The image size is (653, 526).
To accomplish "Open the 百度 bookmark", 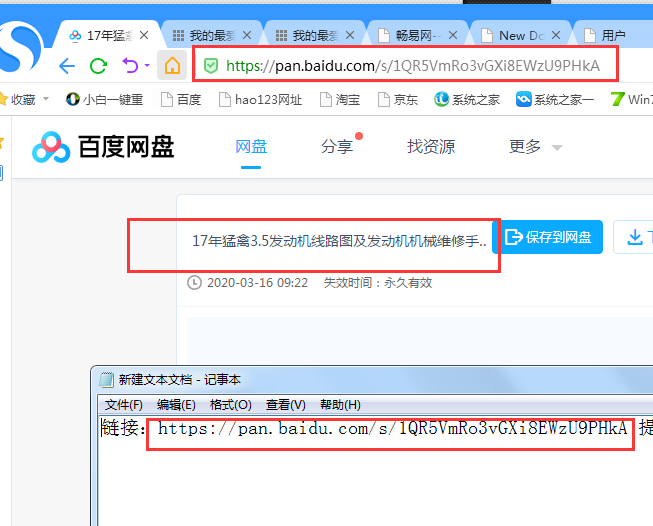I will [181, 99].
